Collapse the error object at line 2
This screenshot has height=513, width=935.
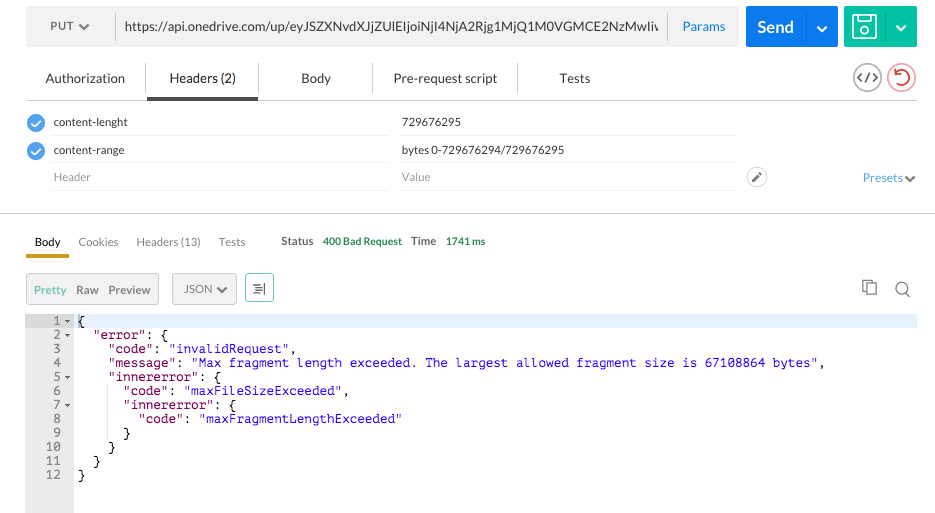click(x=67, y=335)
